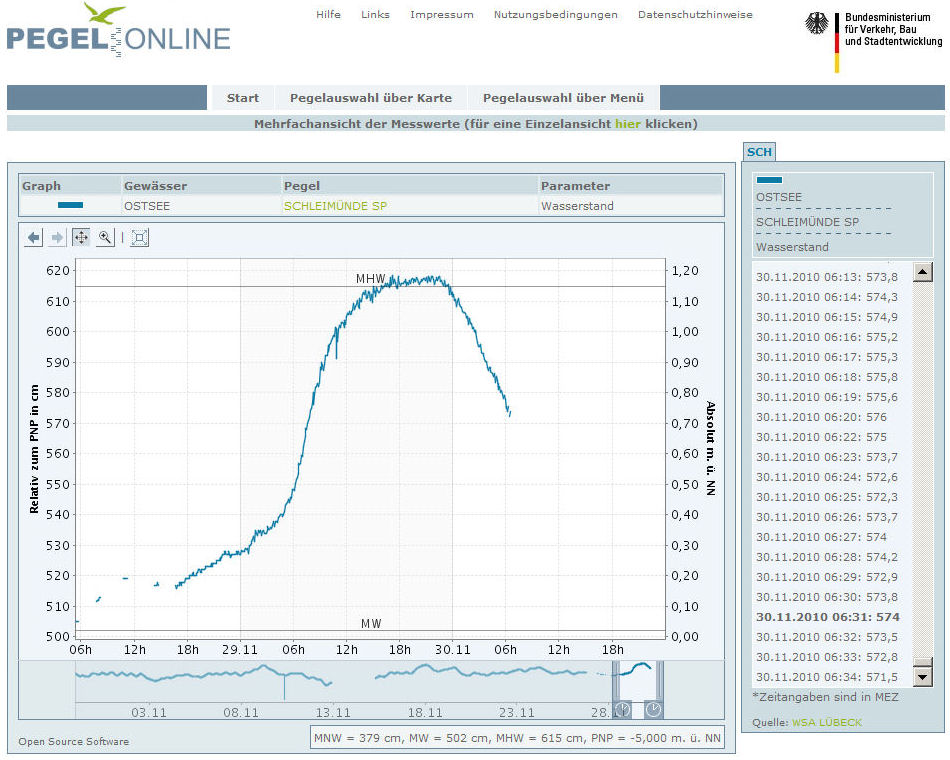Open the Start menu item
950x760 pixels.
click(242, 98)
